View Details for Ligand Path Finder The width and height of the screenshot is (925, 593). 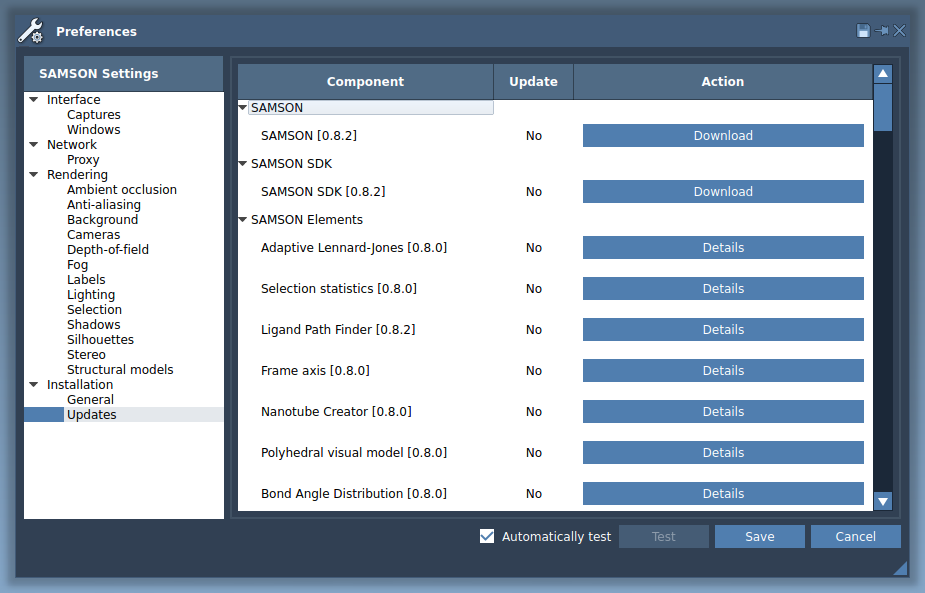[x=723, y=330]
